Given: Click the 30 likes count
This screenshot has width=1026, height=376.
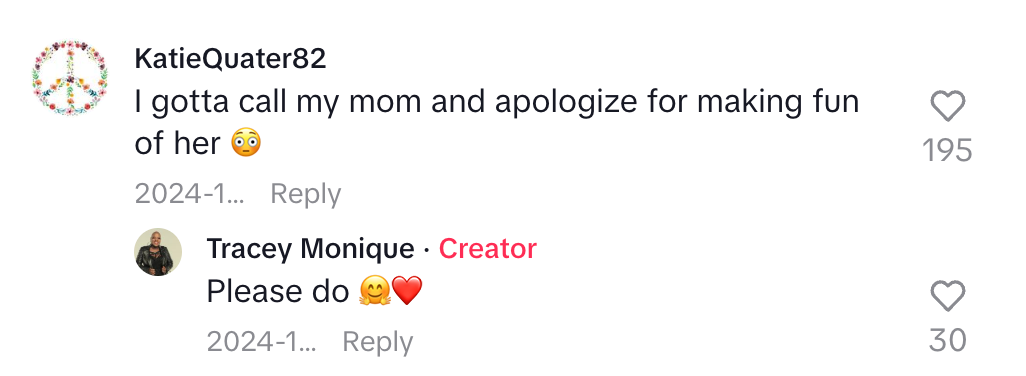Looking at the screenshot, I should coord(947,340).
